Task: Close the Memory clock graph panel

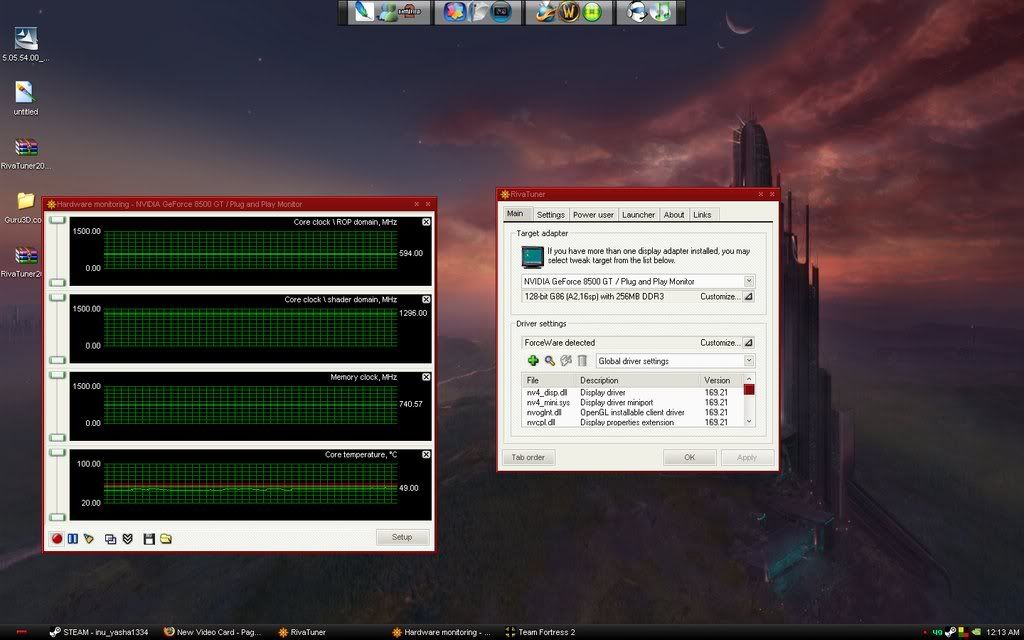Action: click(x=427, y=377)
